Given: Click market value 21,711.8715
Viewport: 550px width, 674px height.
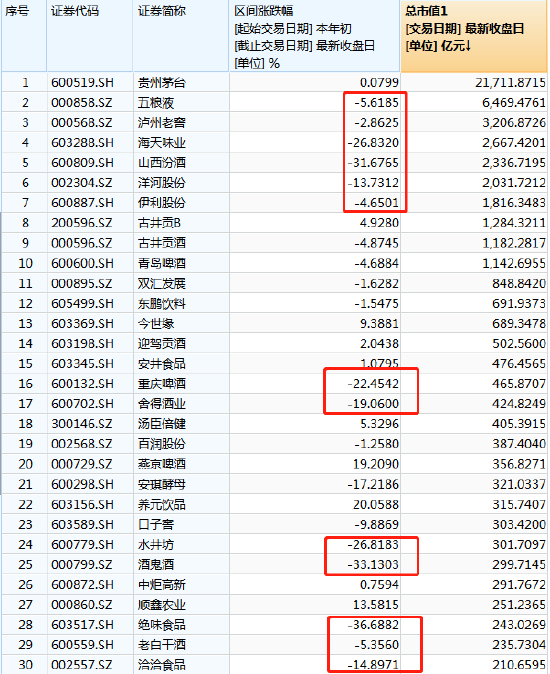Looking at the screenshot, I should coord(510,83).
